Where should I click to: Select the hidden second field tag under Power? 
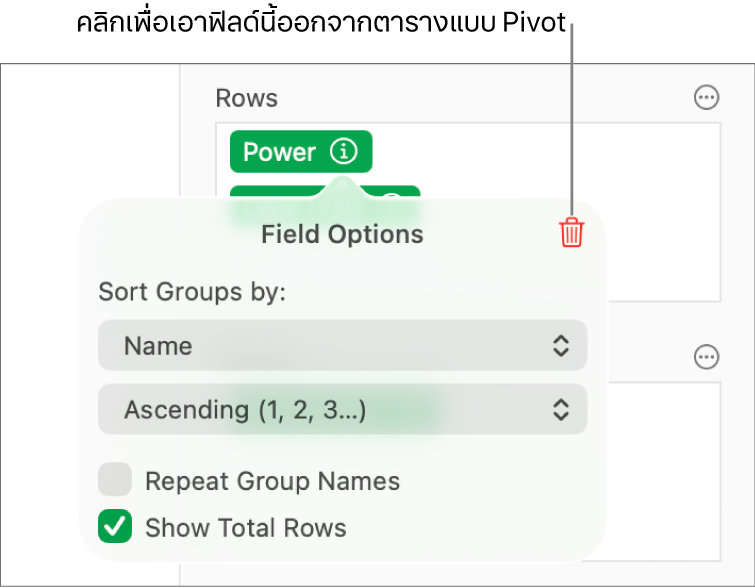tap(300, 193)
